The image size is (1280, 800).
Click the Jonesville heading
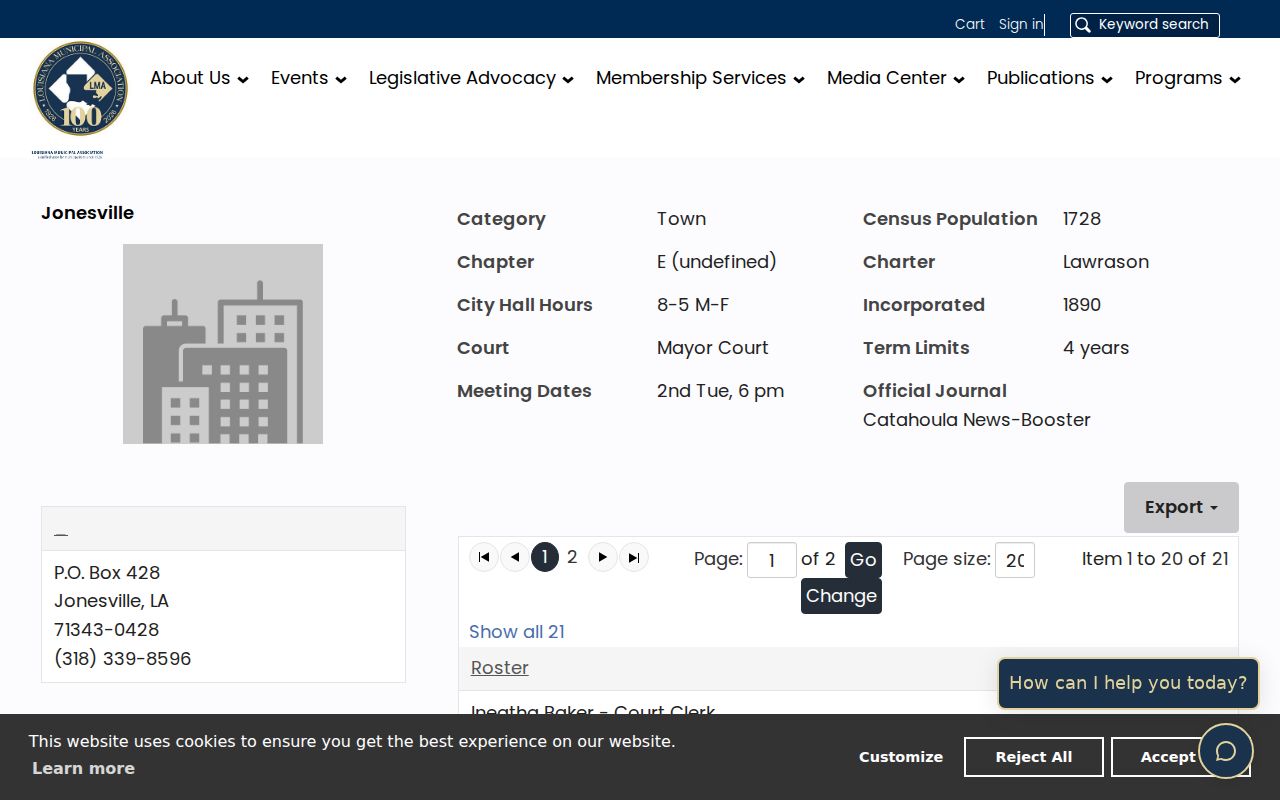[x=88, y=213]
